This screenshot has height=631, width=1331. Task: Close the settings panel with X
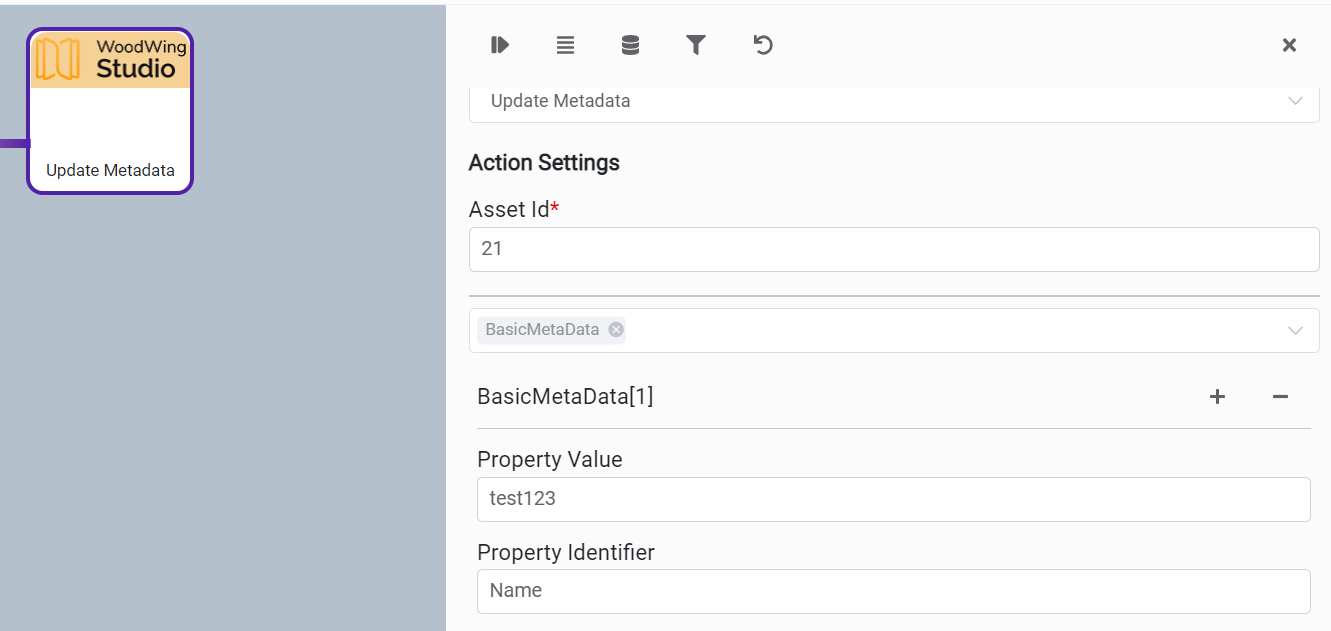[x=1289, y=45]
